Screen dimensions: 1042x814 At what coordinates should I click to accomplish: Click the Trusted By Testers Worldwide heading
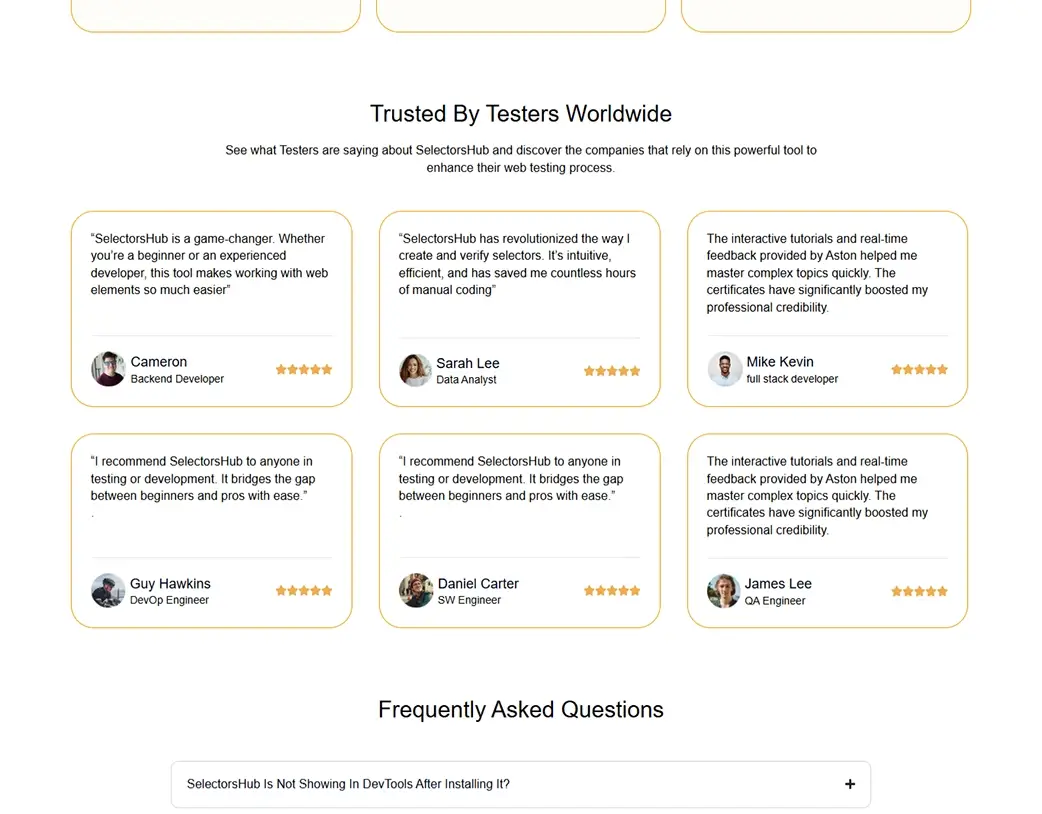(x=520, y=114)
